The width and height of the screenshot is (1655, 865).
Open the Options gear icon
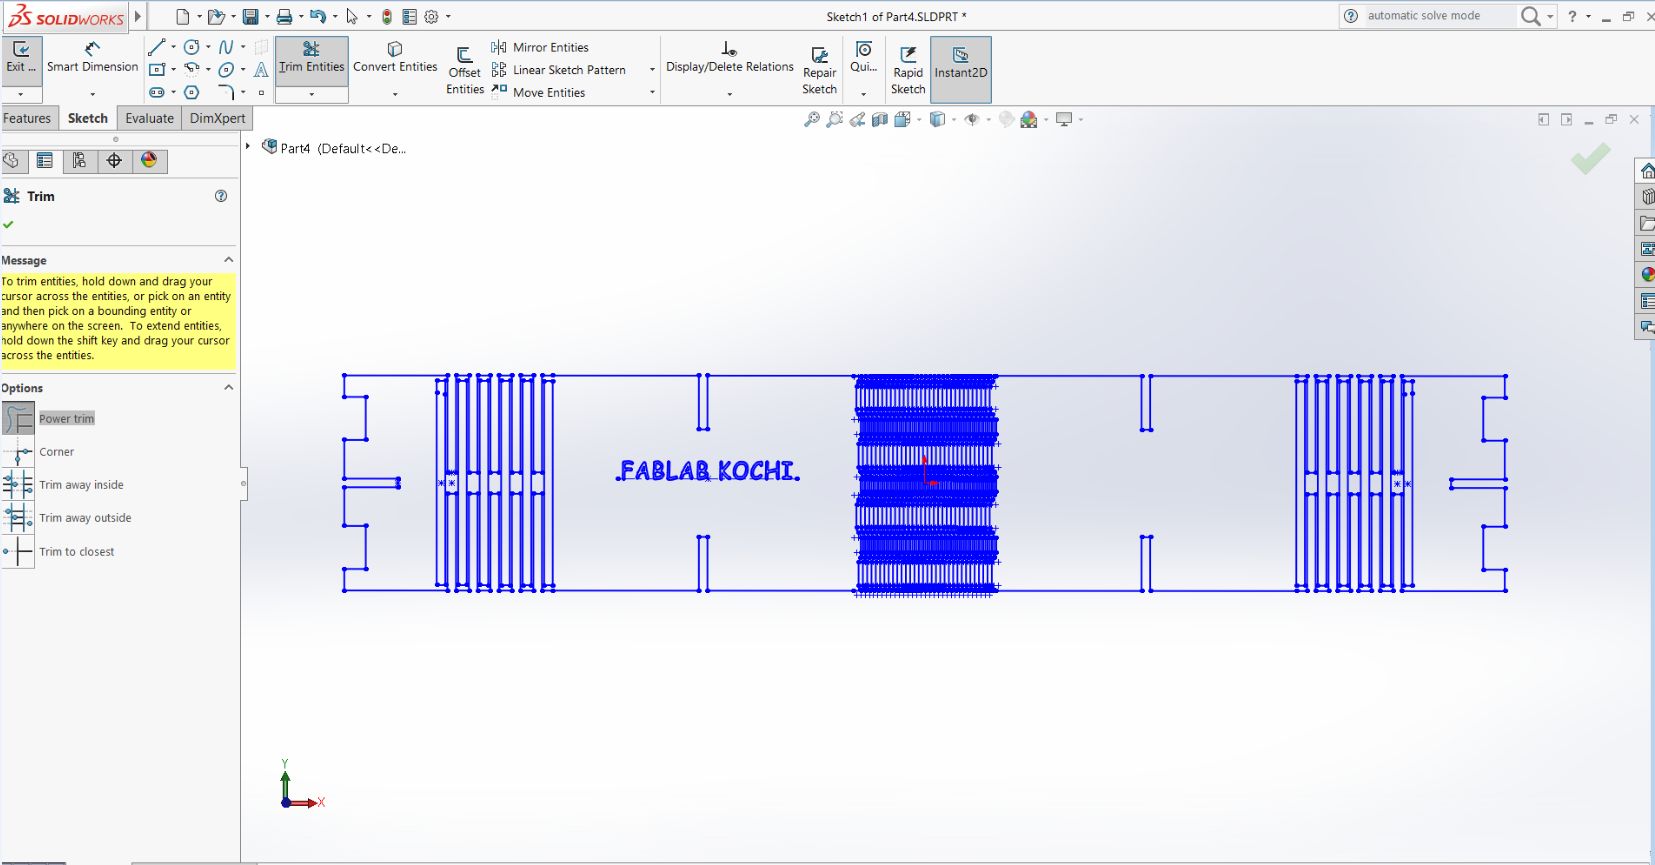432,16
